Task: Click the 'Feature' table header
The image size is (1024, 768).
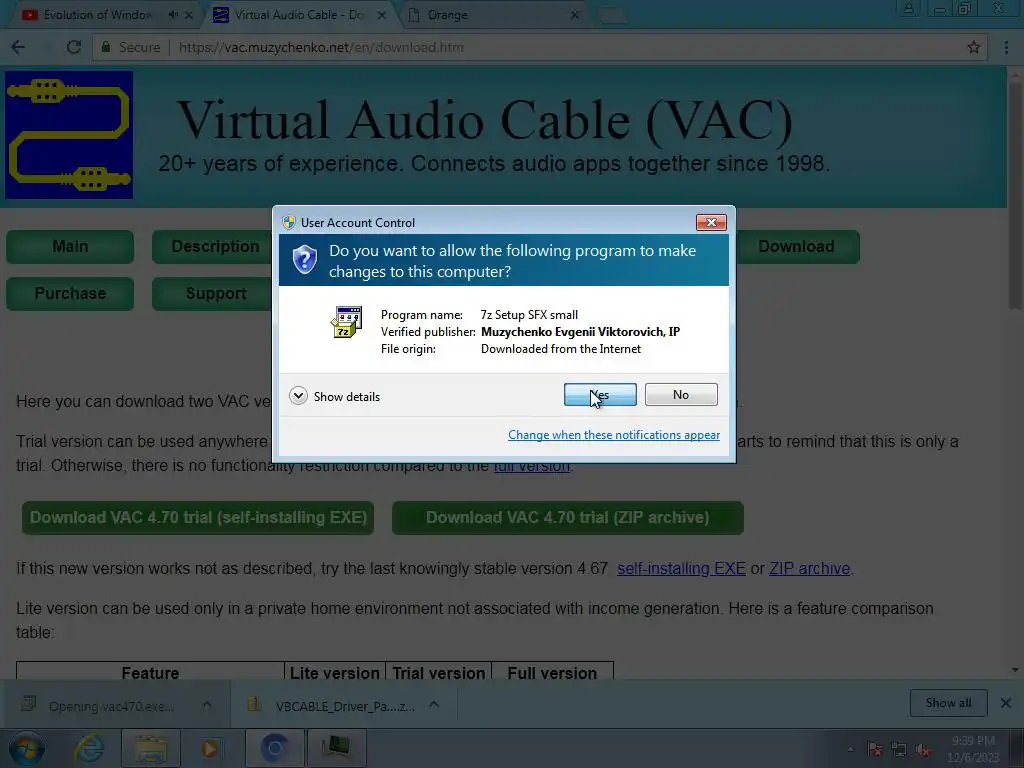Action: (x=150, y=673)
